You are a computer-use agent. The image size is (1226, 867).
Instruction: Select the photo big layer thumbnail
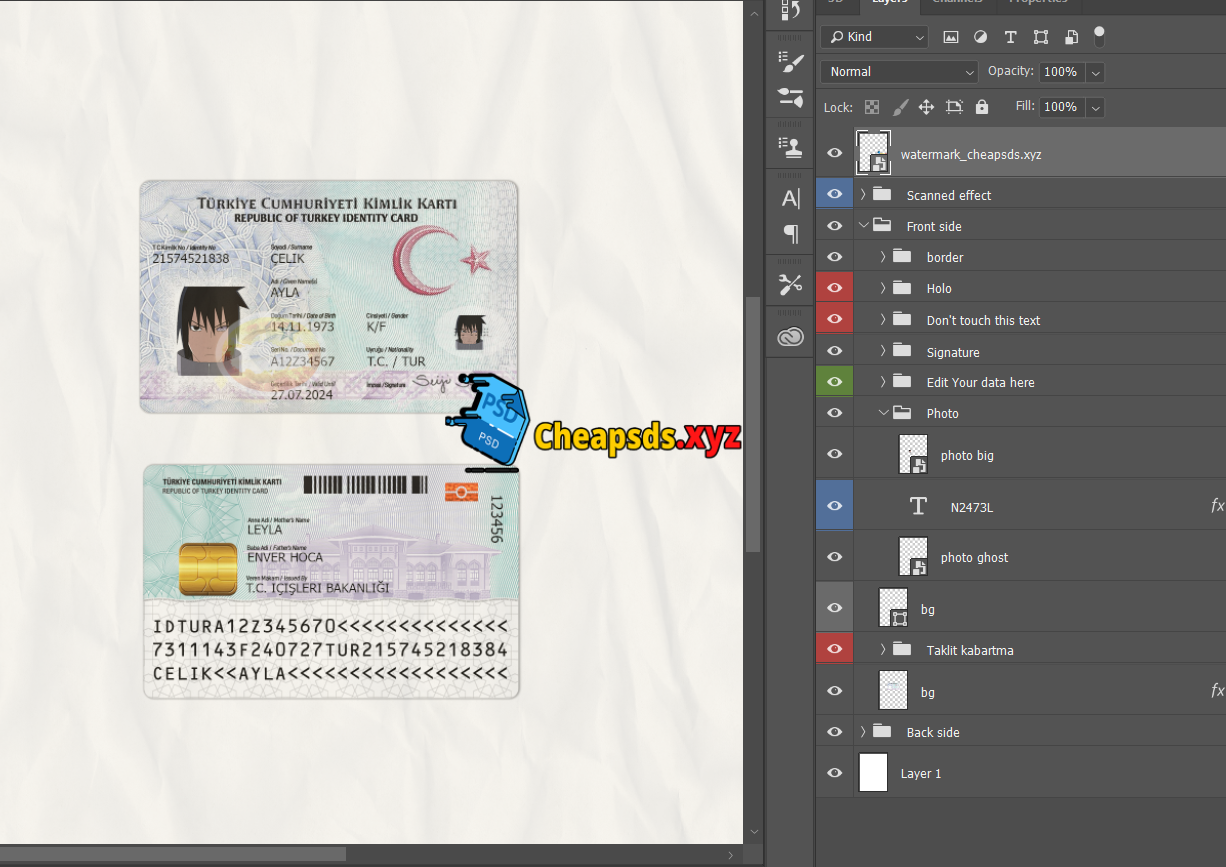(x=913, y=455)
